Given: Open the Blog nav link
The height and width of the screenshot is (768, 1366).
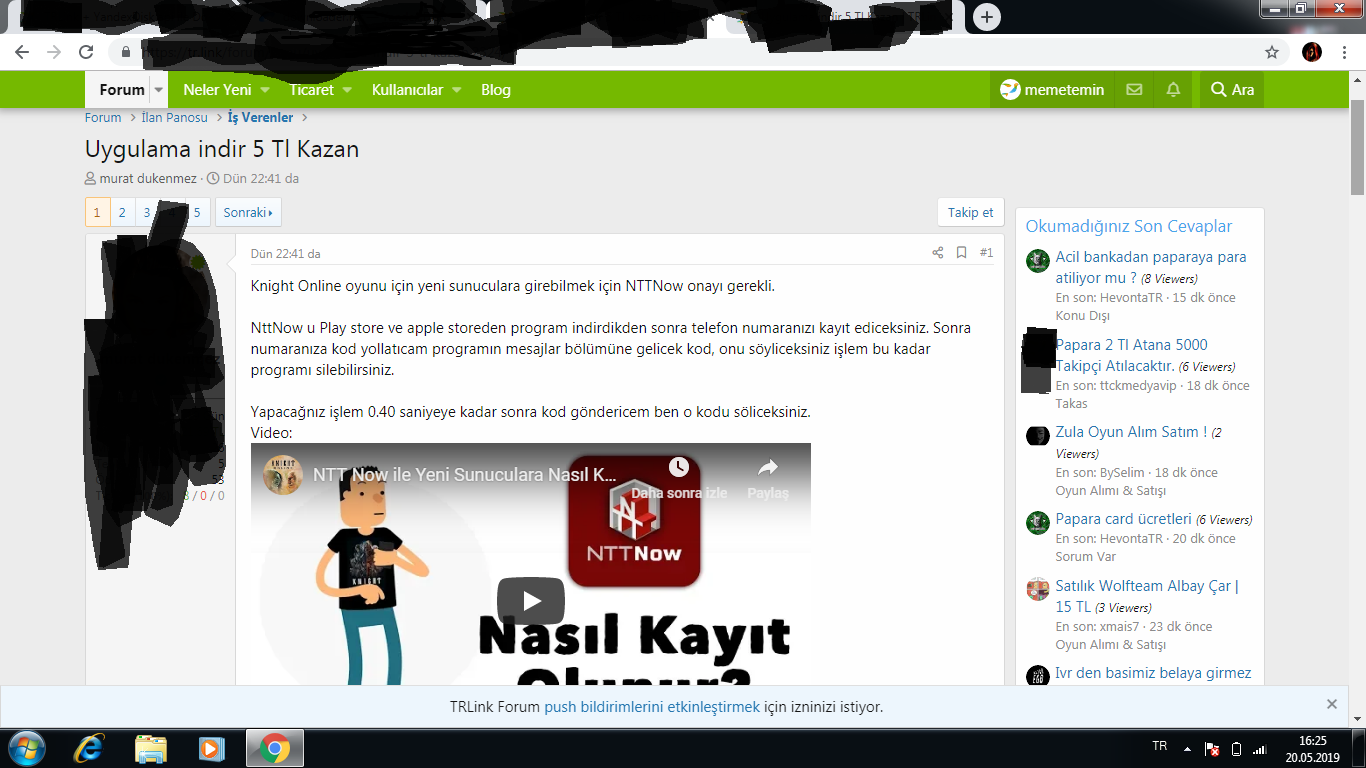Looking at the screenshot, I should pos(496,90).
